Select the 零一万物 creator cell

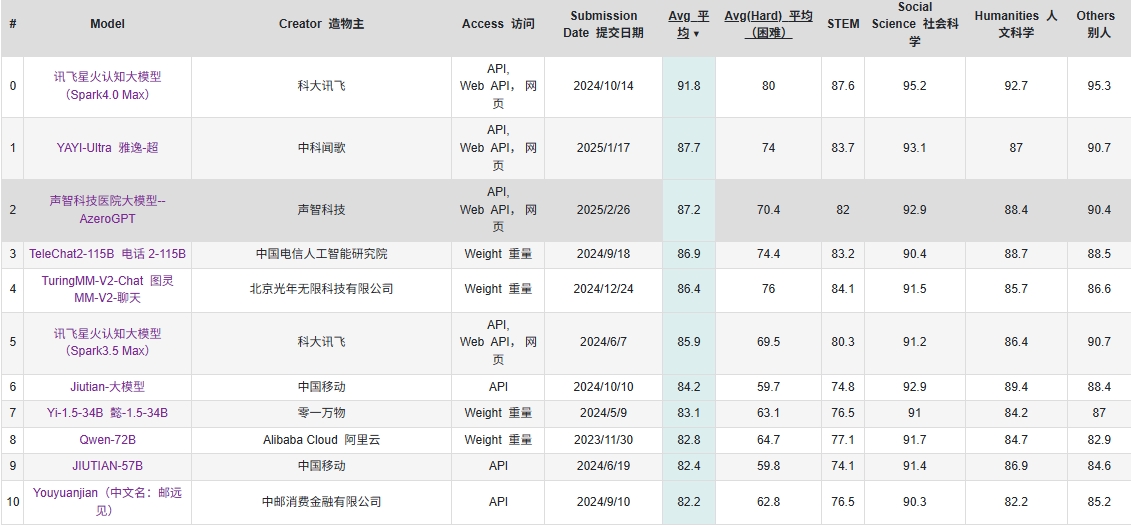pos(322,413)
